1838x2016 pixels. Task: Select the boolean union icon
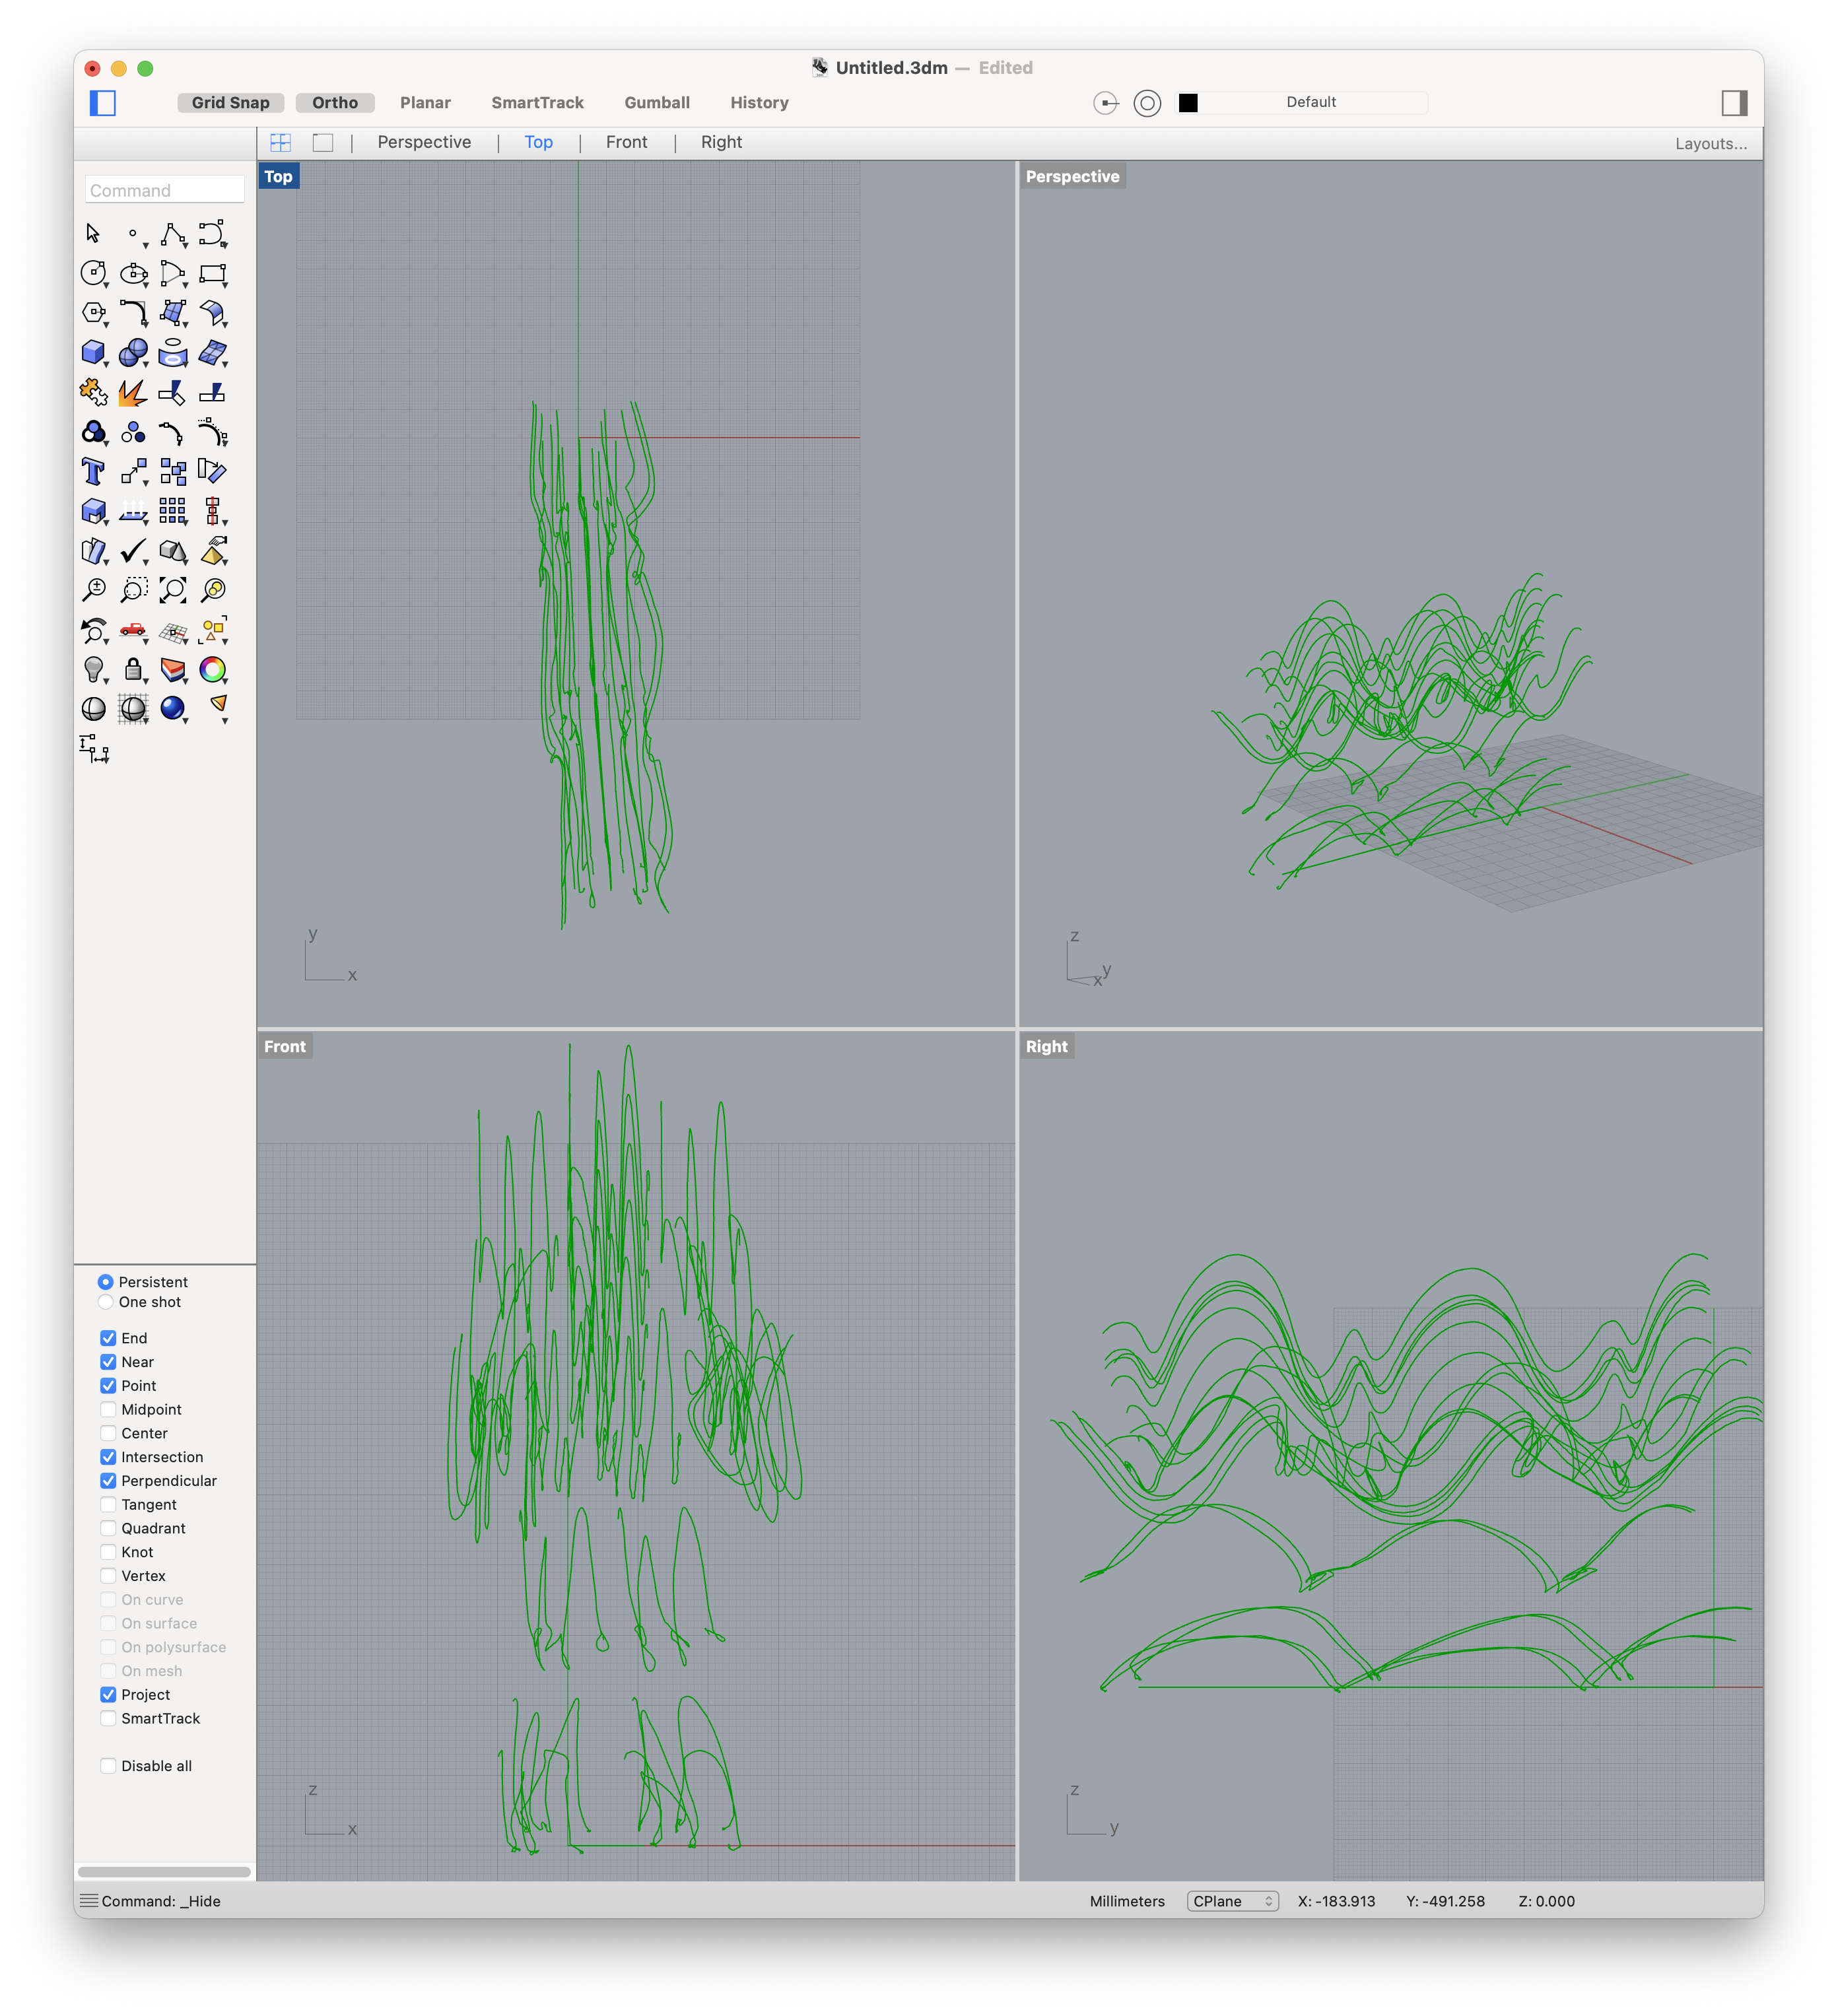point(137,354)
